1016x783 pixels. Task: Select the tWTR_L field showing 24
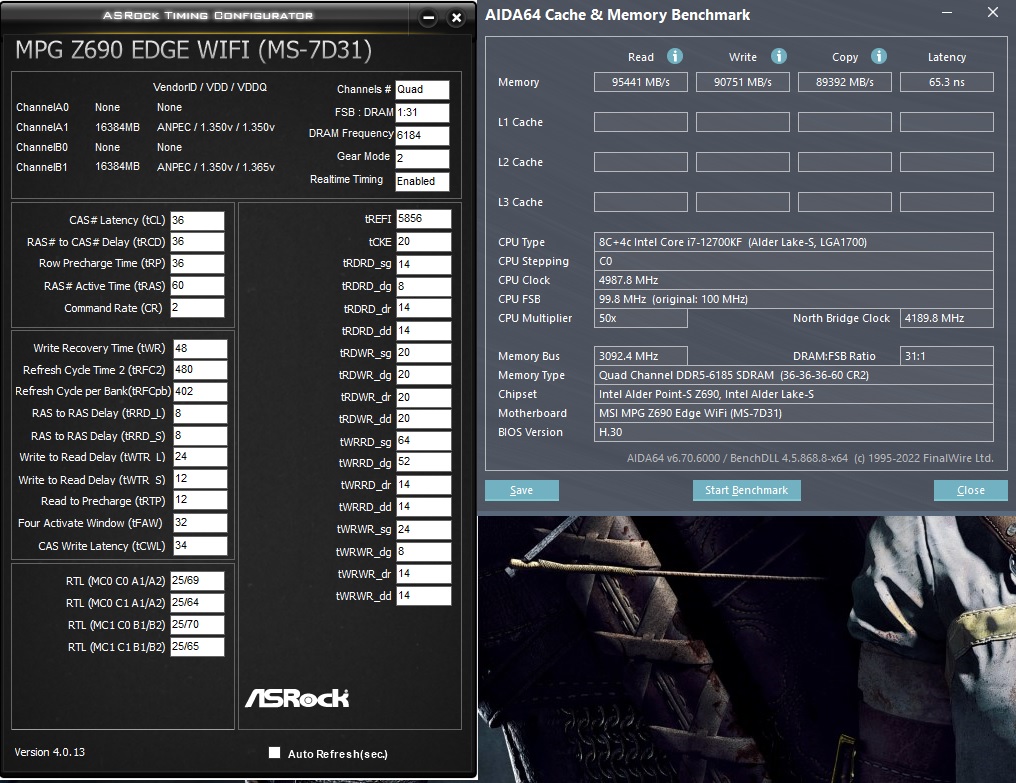tap(200, 457)
